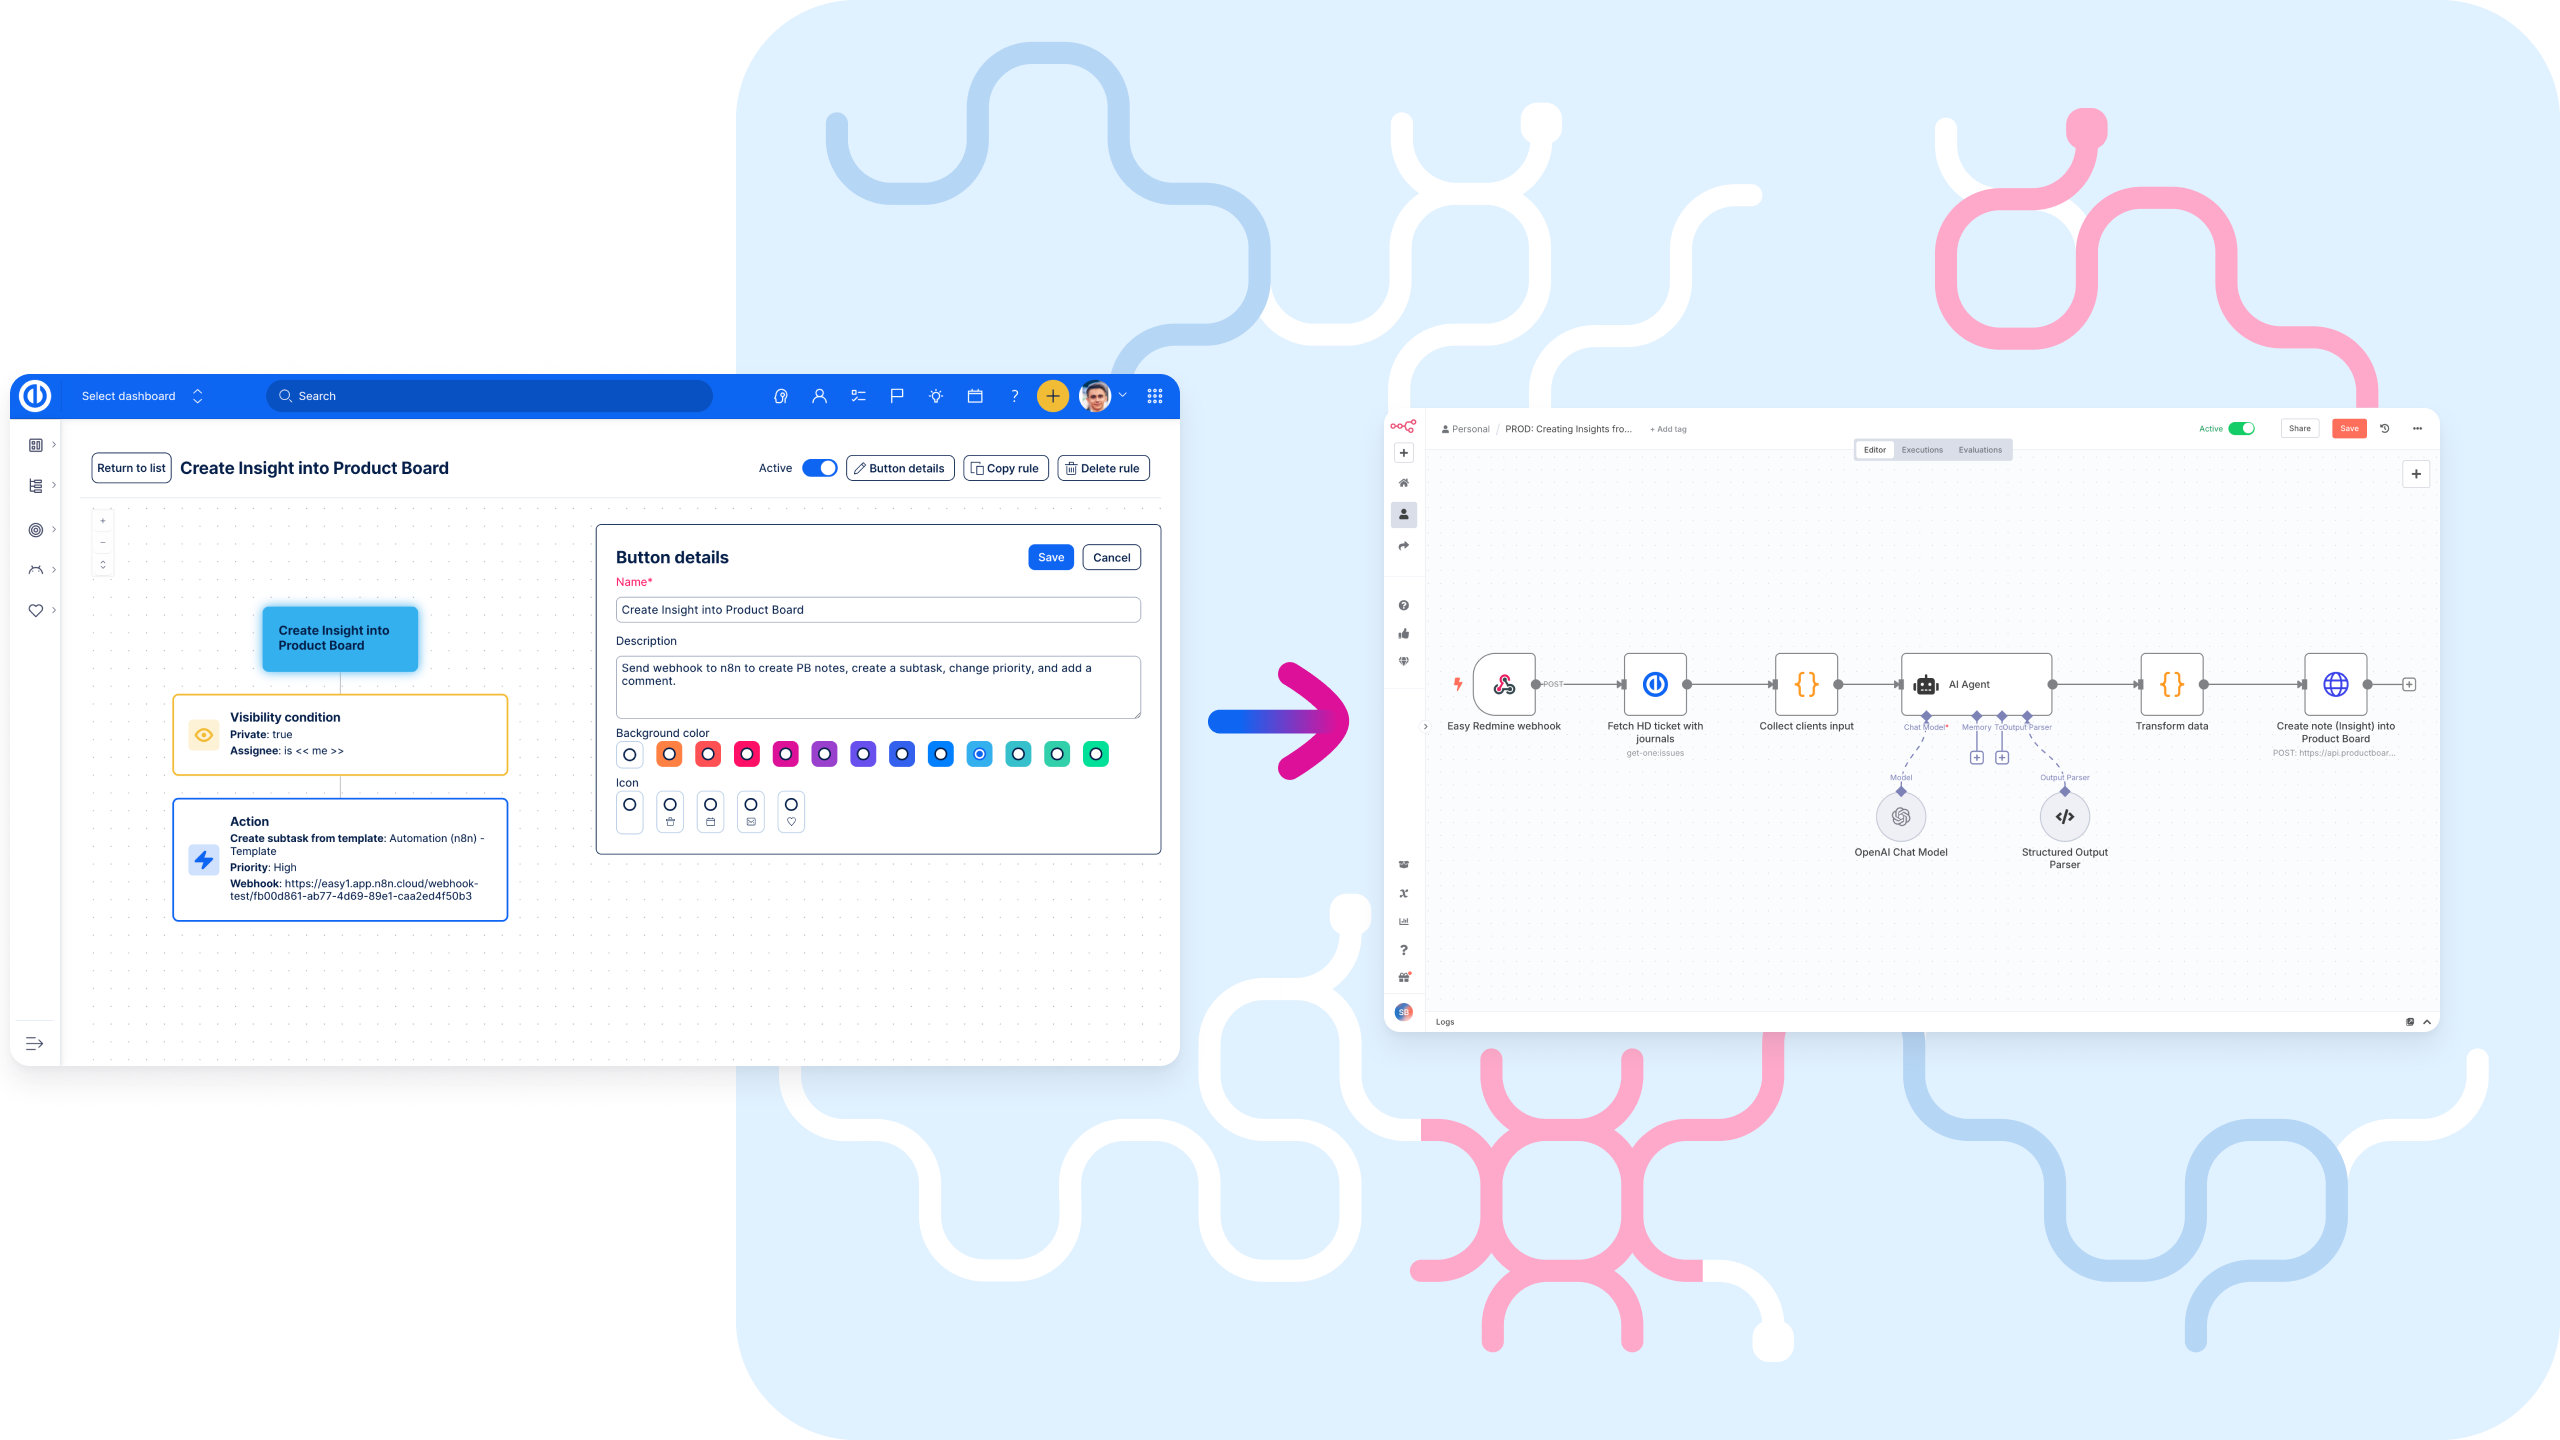Open the calendar icon in top bar

[x=975, y=396]
